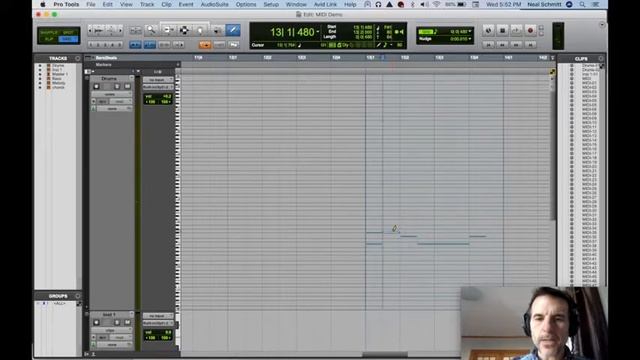This screenshot has height=360, width=640.
Task: Open the AudioSuite menu
Action: click(x=215, y=4)
